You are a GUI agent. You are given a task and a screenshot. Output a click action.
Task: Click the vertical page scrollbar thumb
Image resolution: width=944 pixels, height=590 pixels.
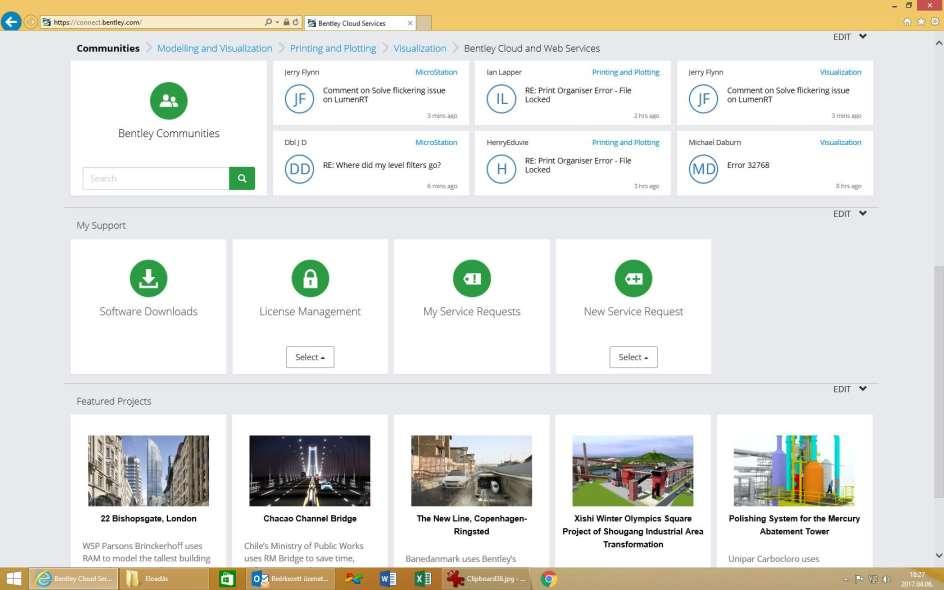pos(939,380)
